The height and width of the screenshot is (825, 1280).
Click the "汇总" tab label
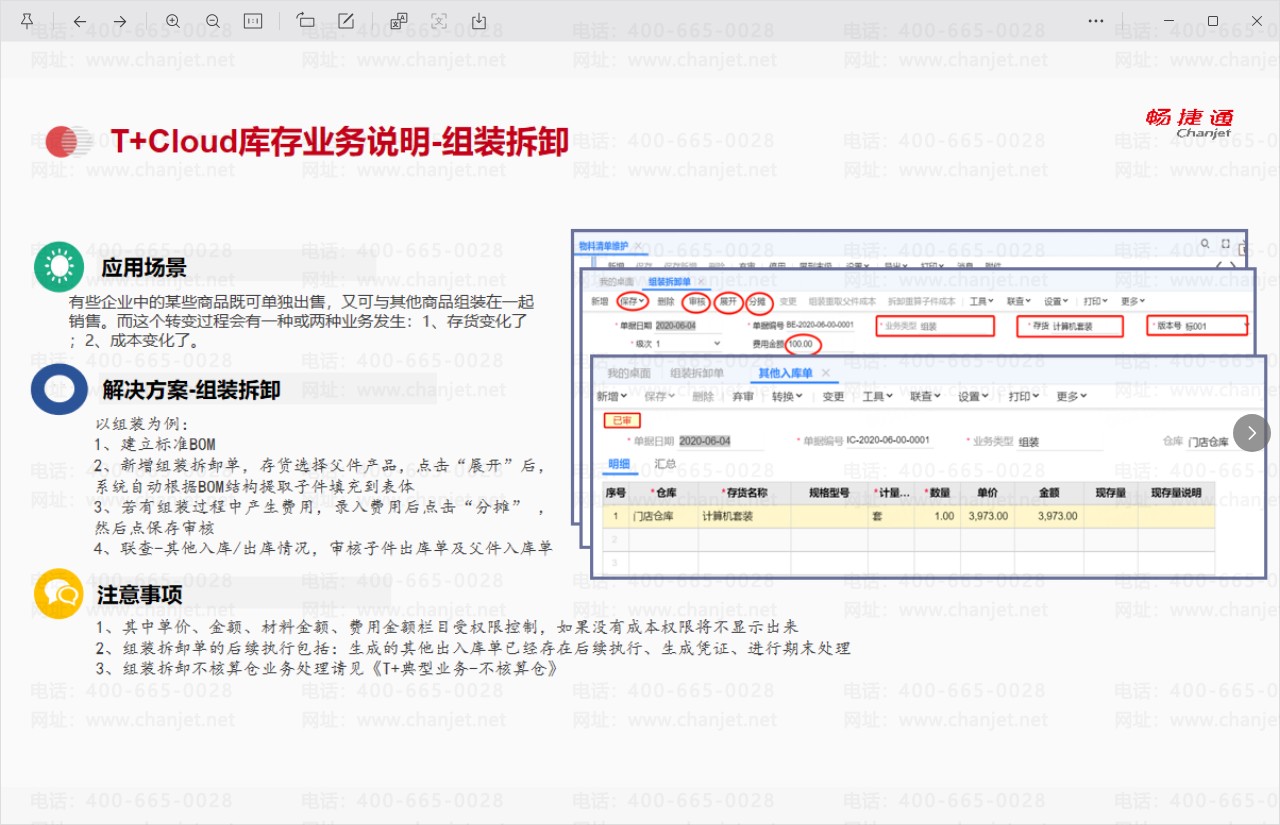[x=665, y=465]
